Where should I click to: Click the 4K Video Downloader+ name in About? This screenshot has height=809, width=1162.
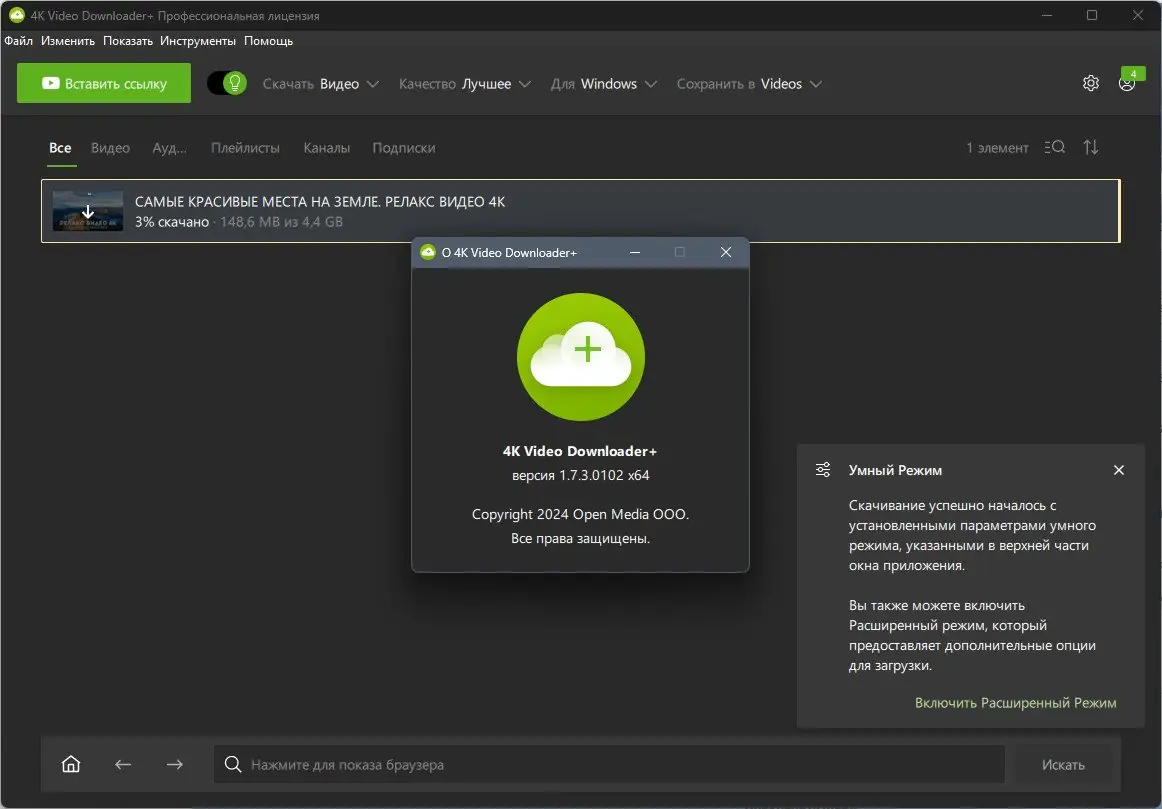[580, 451]
